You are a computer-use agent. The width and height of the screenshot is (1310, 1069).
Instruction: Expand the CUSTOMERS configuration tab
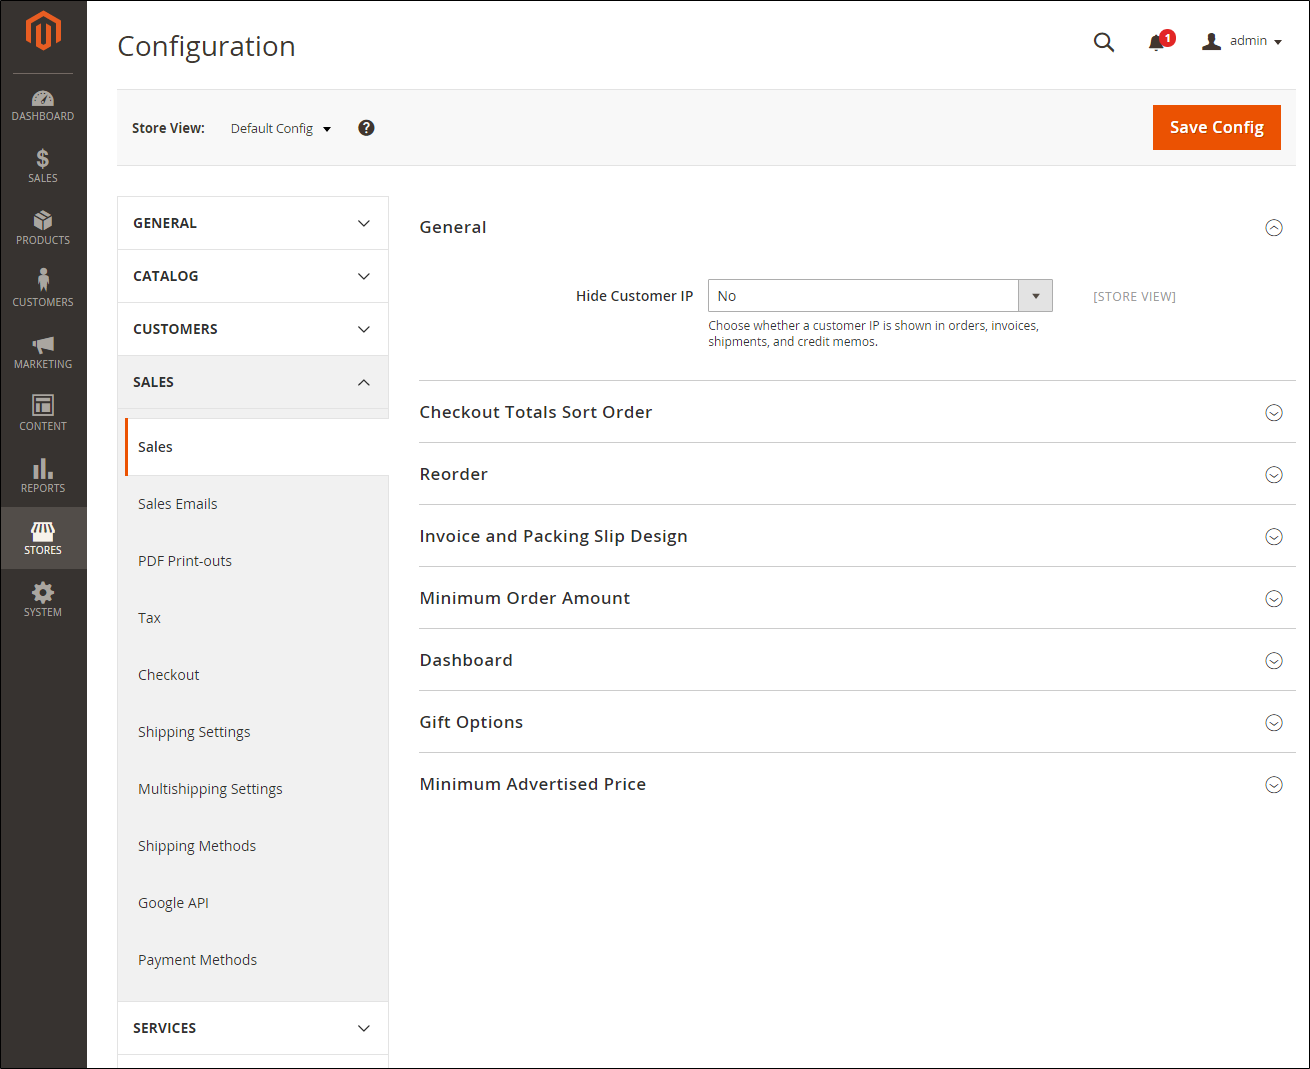[253, 329]
